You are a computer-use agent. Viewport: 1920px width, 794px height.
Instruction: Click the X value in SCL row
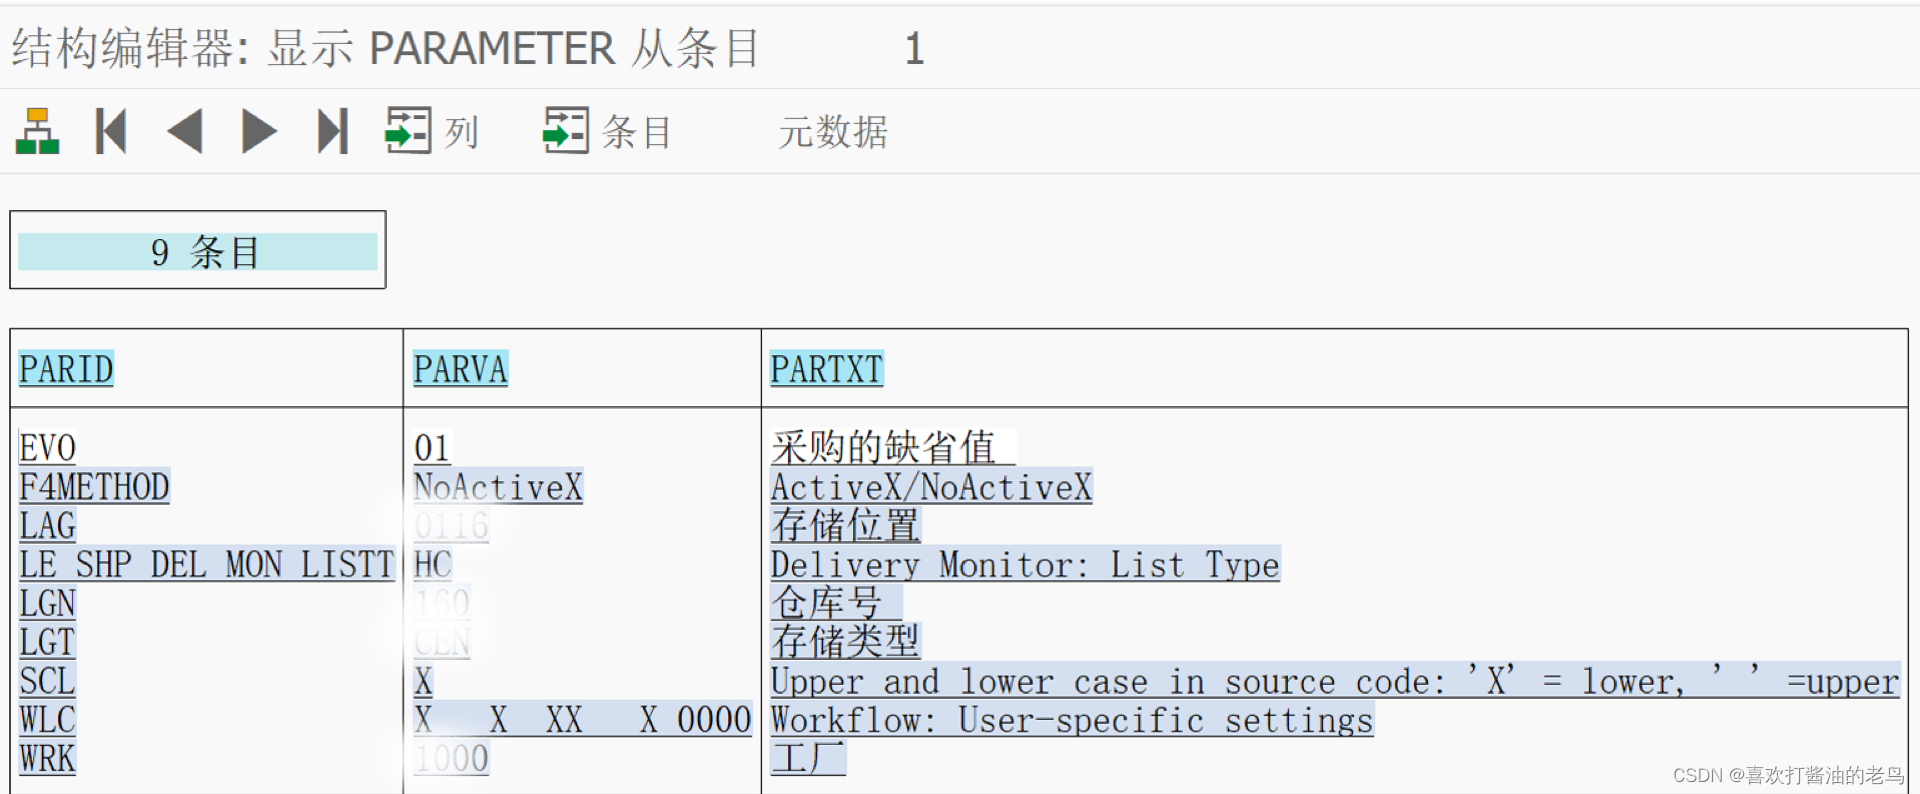coord(423,681)
